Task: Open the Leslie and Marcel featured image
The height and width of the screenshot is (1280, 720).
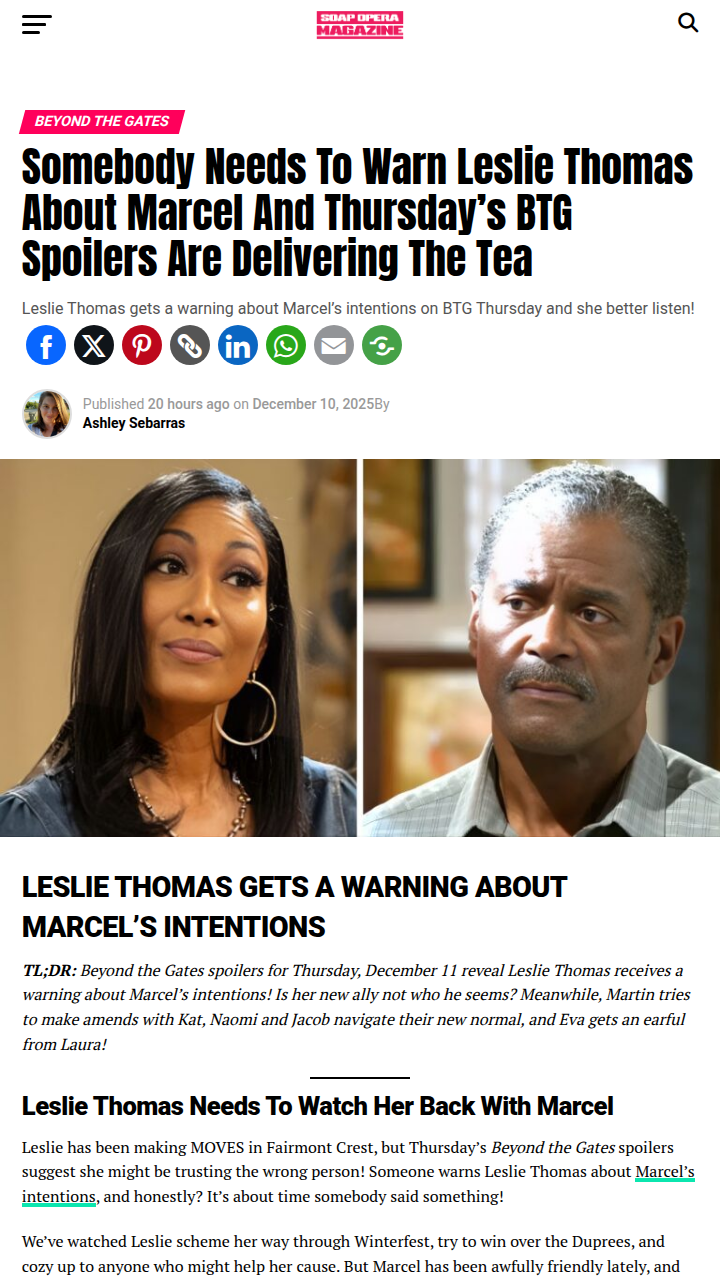Action: pos(360,648)
